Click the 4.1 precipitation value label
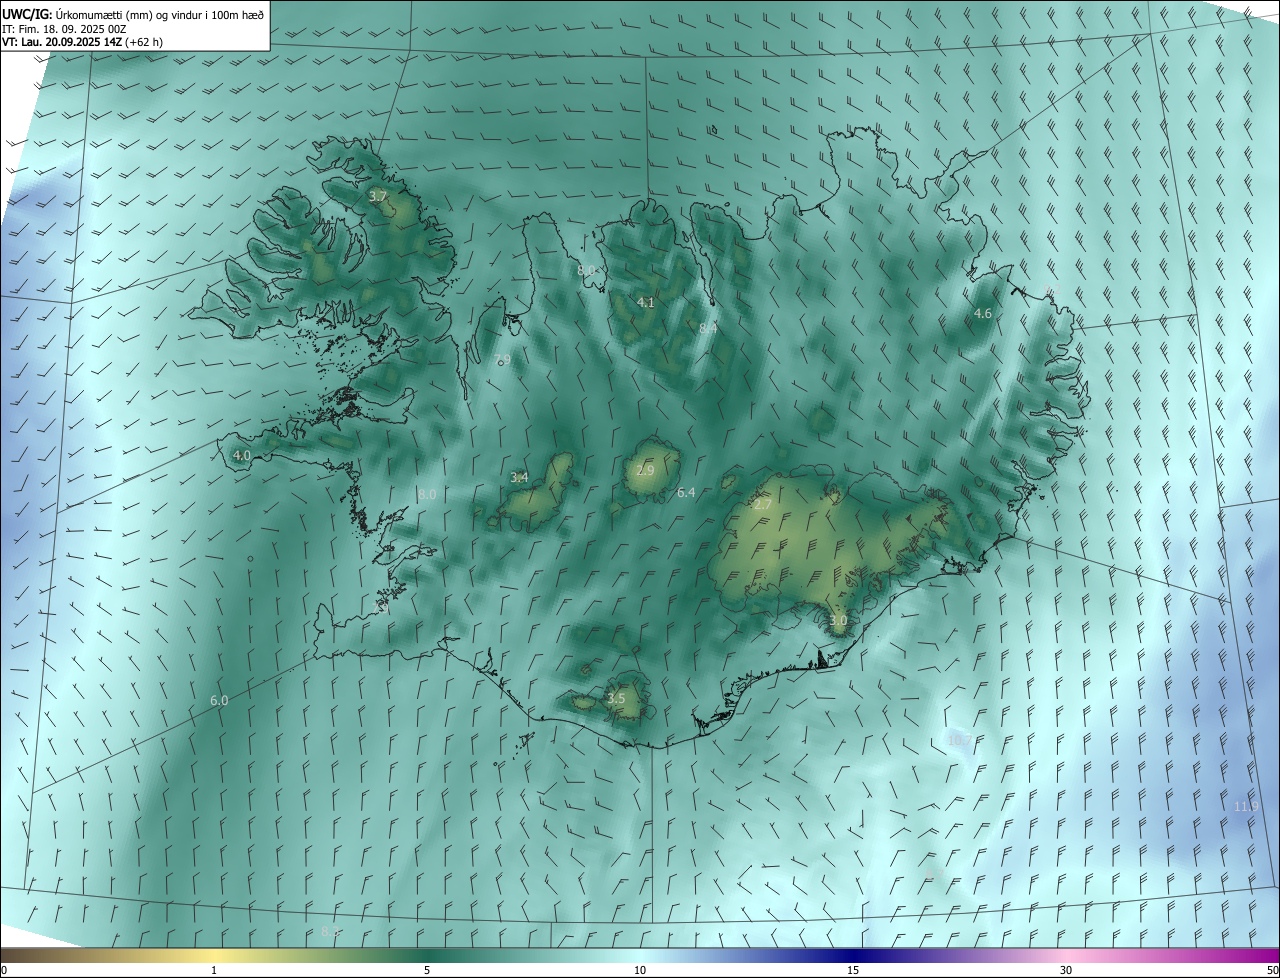 click(646, 302)
